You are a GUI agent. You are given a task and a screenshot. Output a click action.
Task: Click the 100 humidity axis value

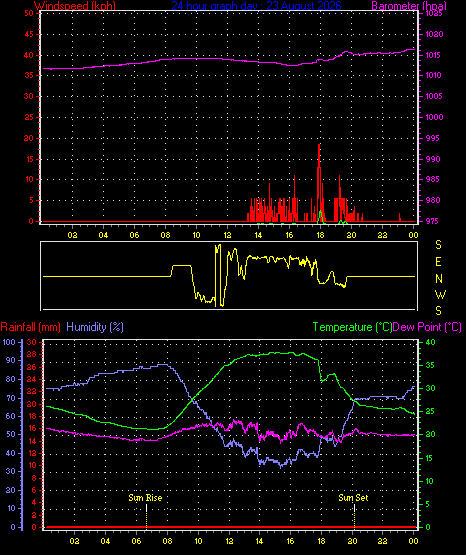point(9,342)
